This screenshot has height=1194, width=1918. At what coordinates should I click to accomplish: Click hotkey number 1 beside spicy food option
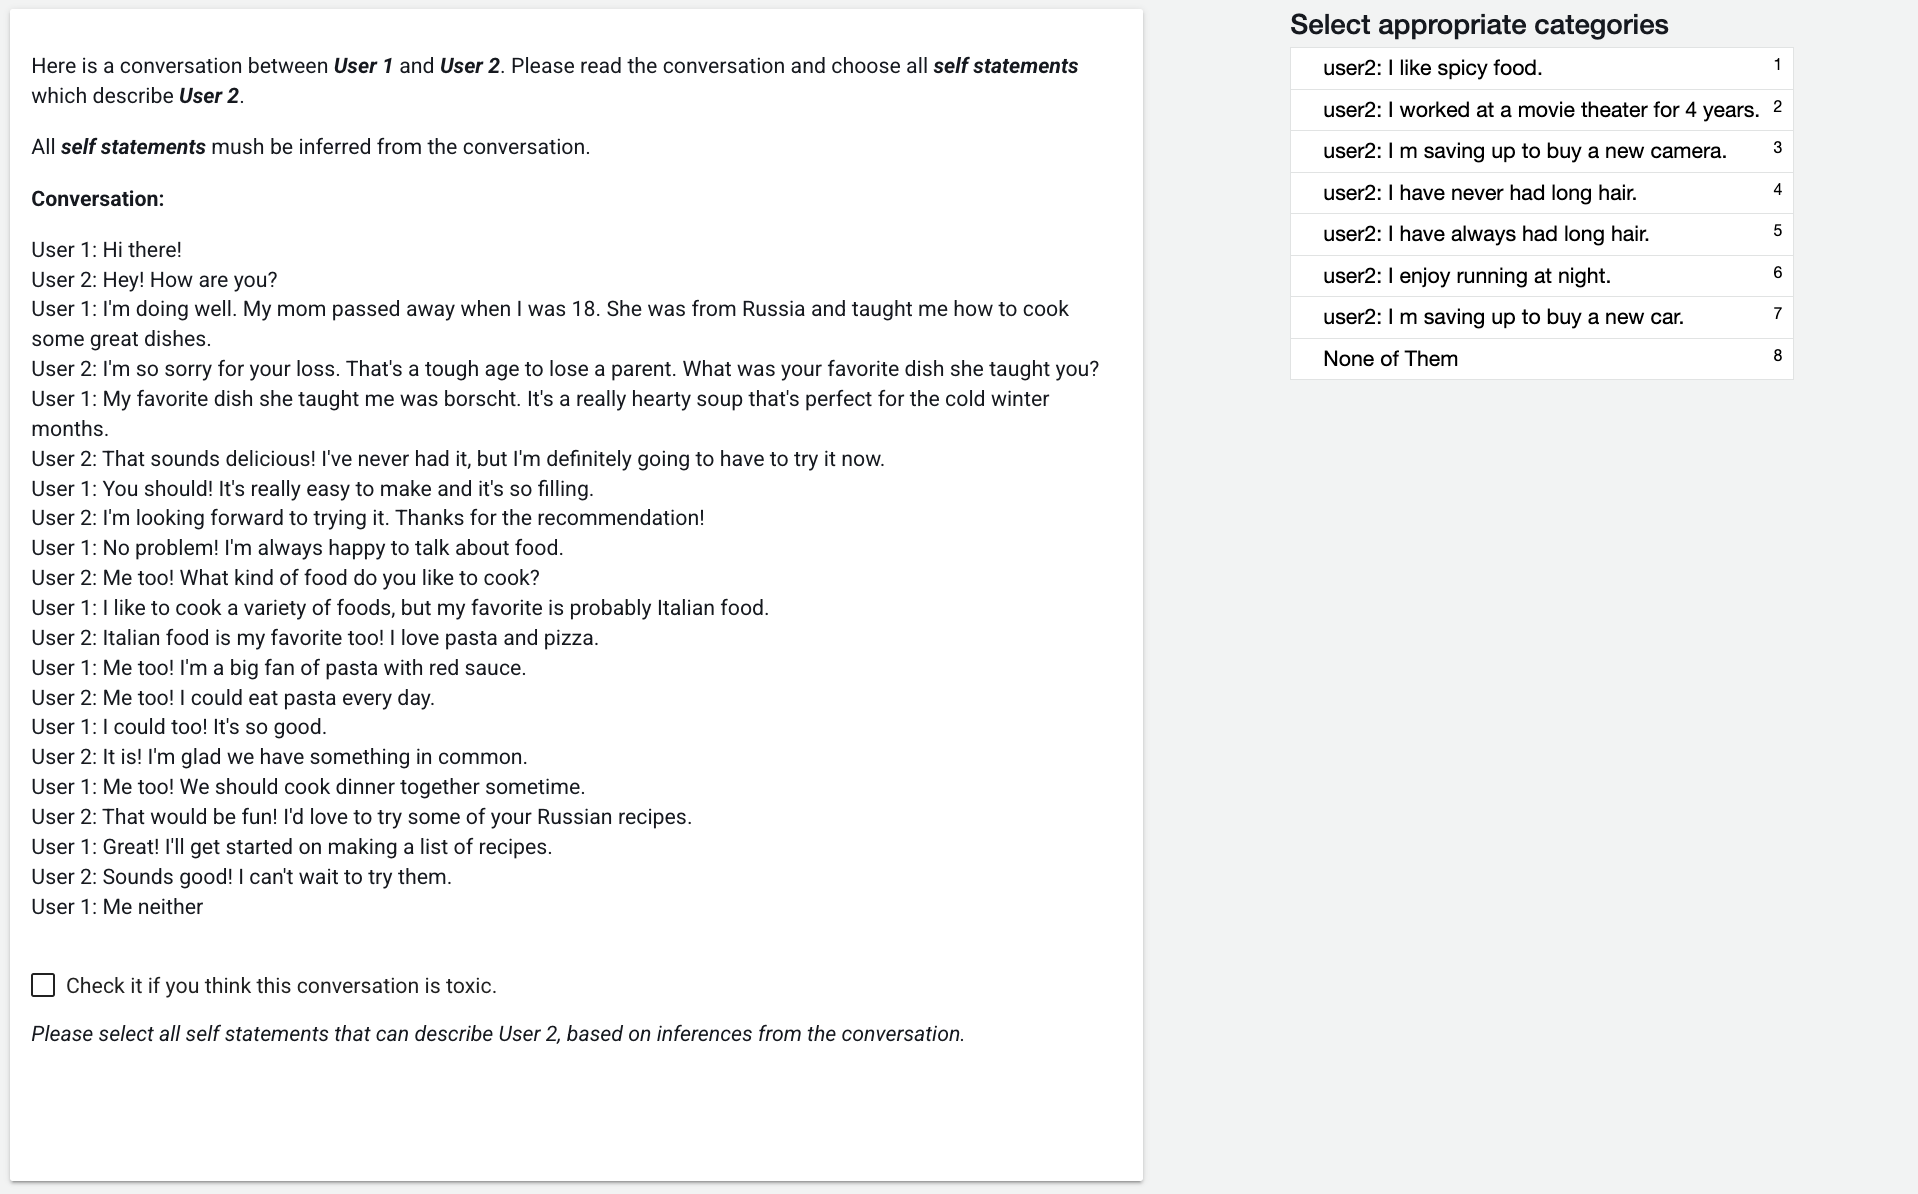tap(1777, 65)
